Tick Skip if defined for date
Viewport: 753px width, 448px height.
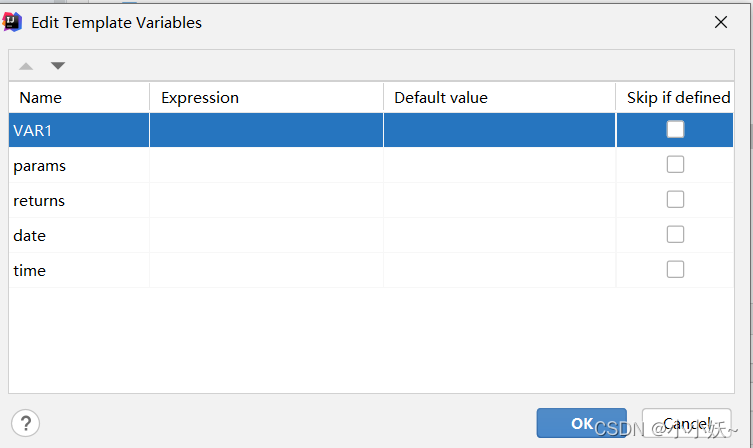(x=676, y=234)
